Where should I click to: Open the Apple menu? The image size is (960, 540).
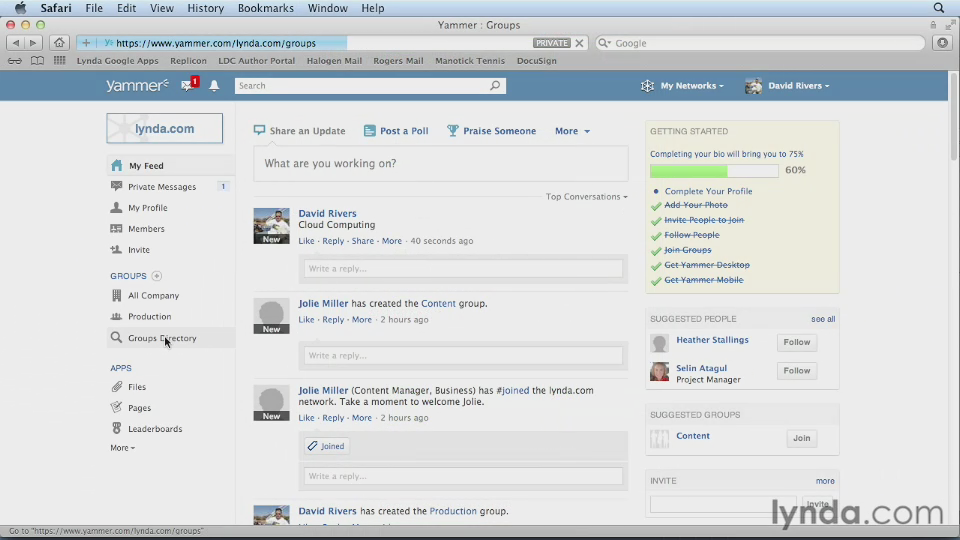coord(20,8)
